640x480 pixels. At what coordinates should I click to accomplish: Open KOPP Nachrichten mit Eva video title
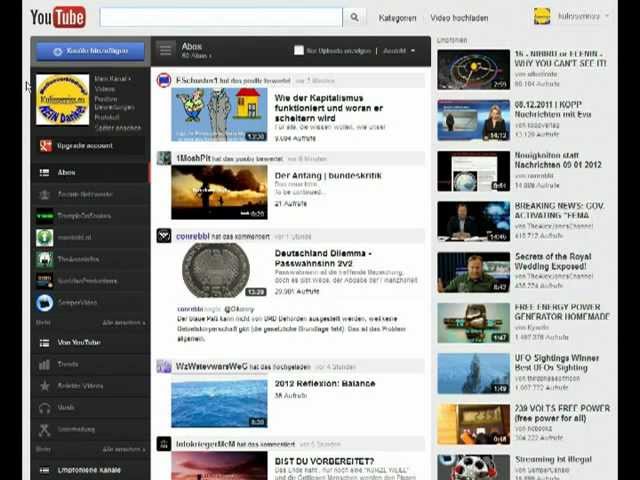tap(553, 109)
